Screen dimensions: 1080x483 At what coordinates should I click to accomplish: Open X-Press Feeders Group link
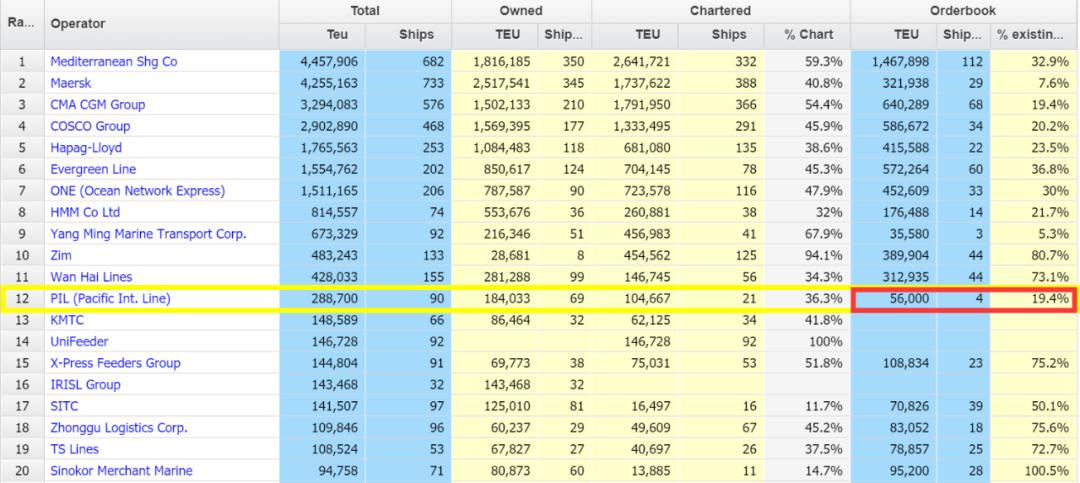point(115,363)
